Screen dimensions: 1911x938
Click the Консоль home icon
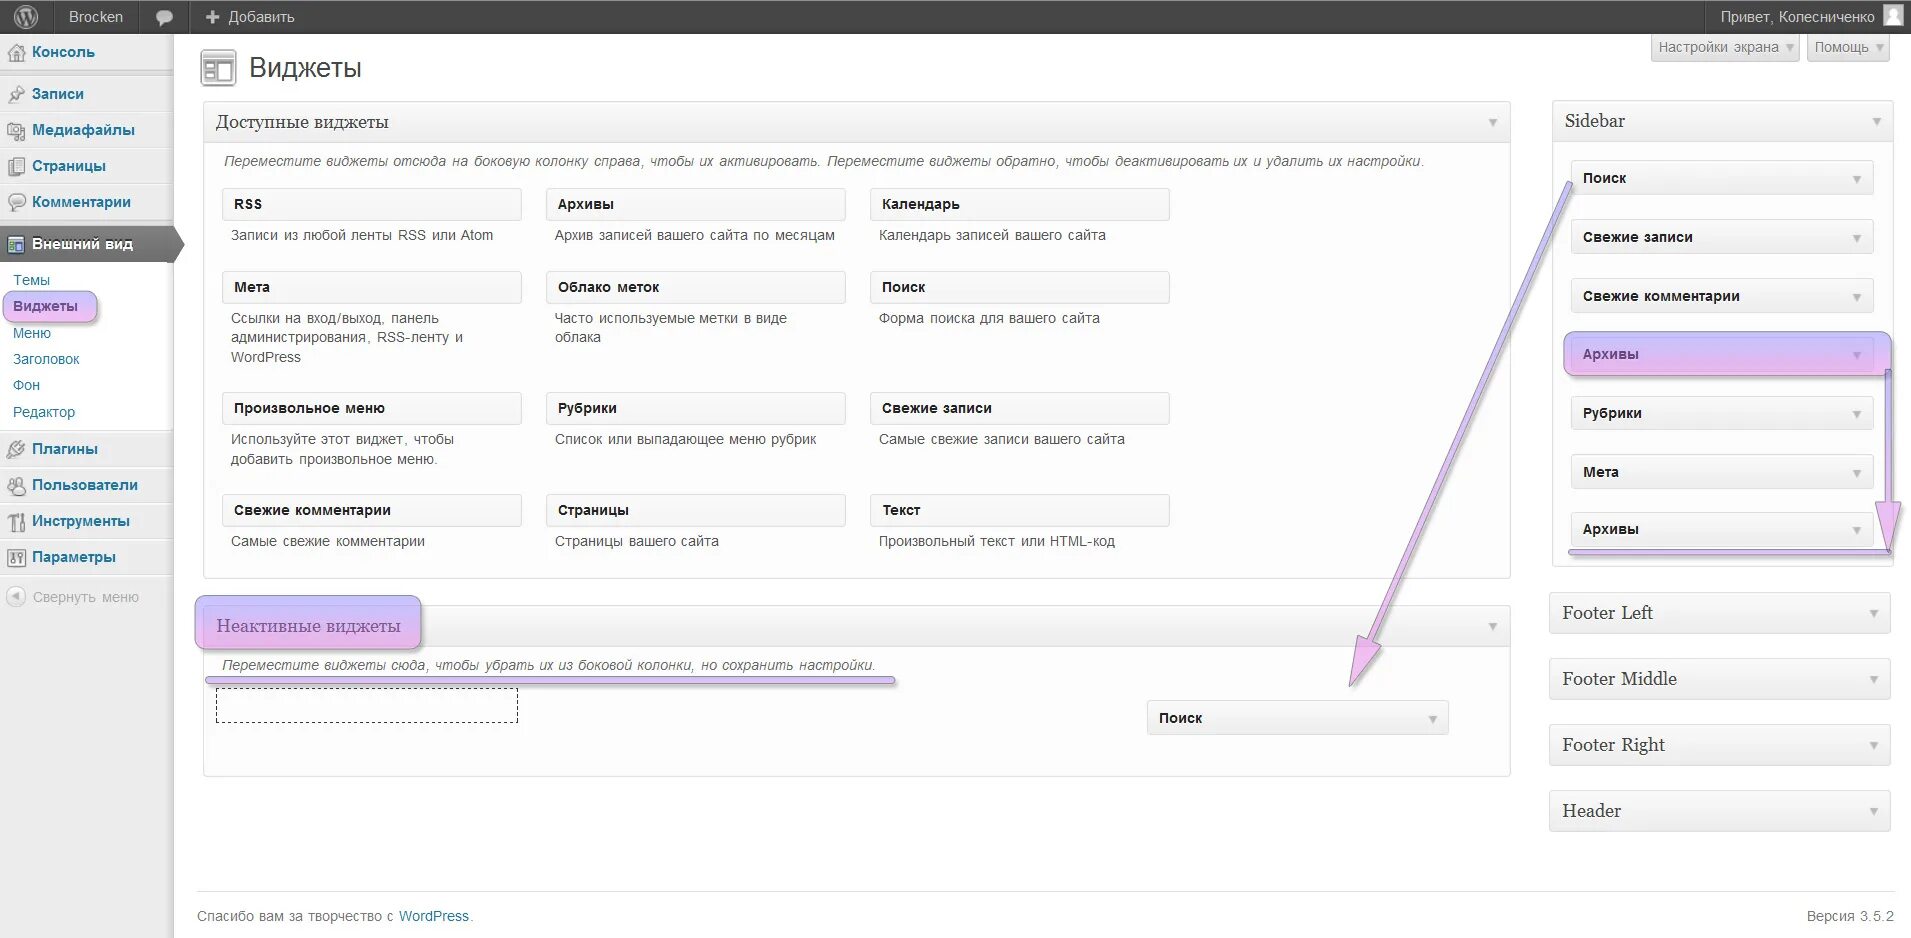(16, 53)
